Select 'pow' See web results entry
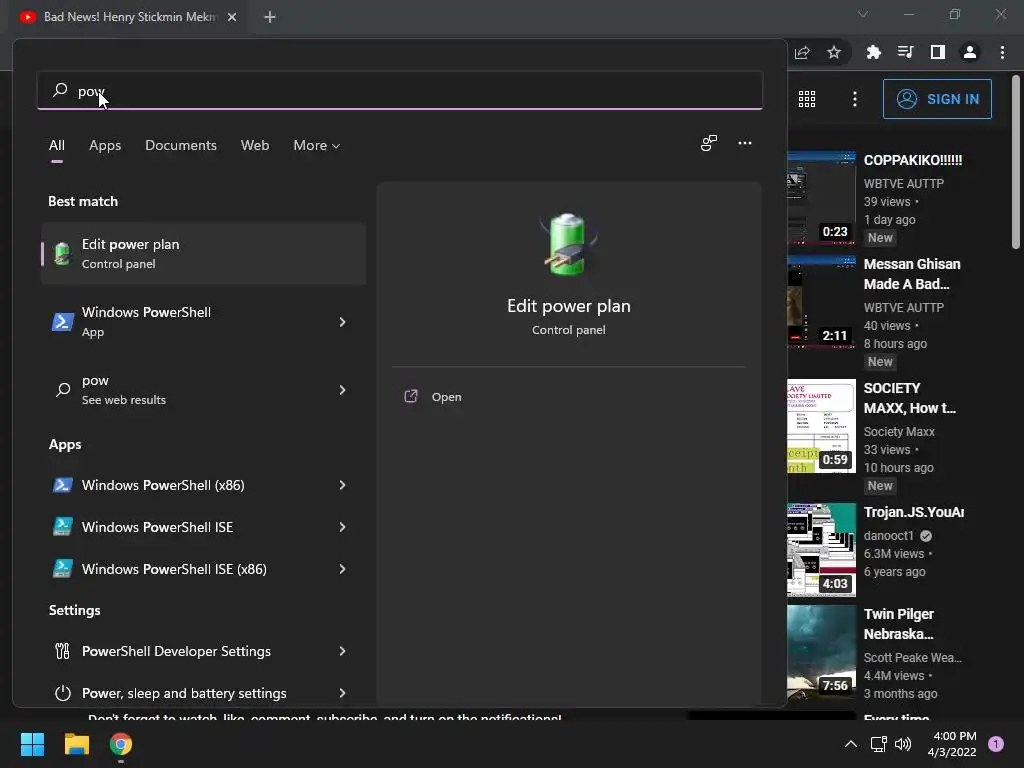 tap(203, 390)
